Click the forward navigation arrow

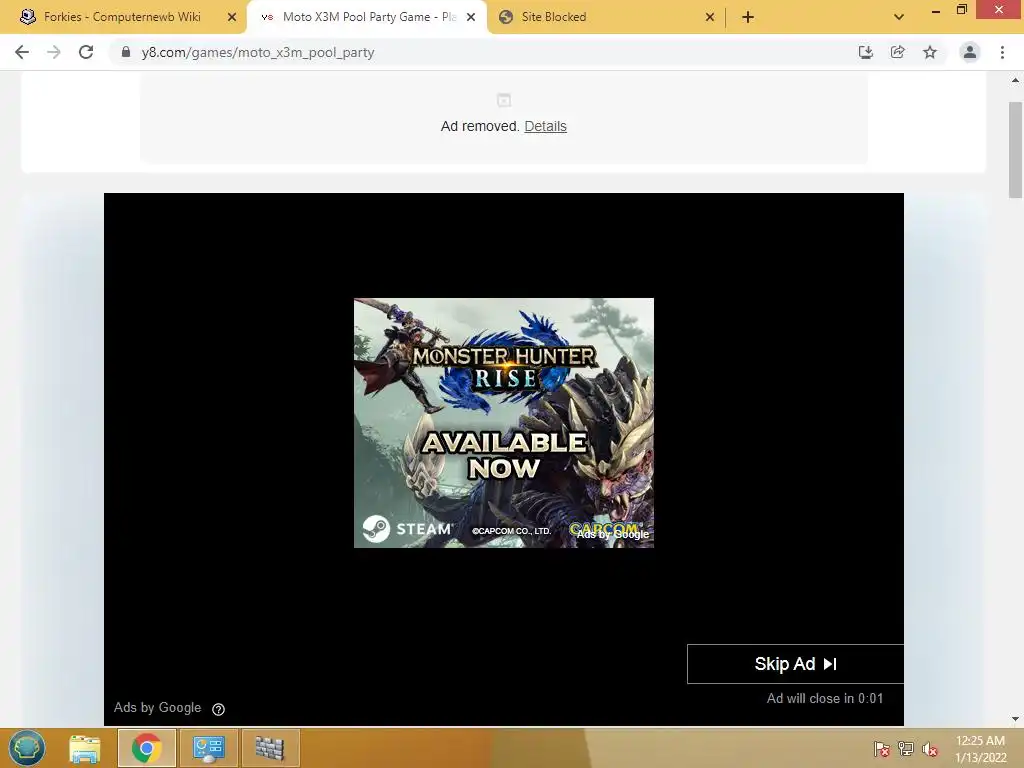click(x=54, y=52)
